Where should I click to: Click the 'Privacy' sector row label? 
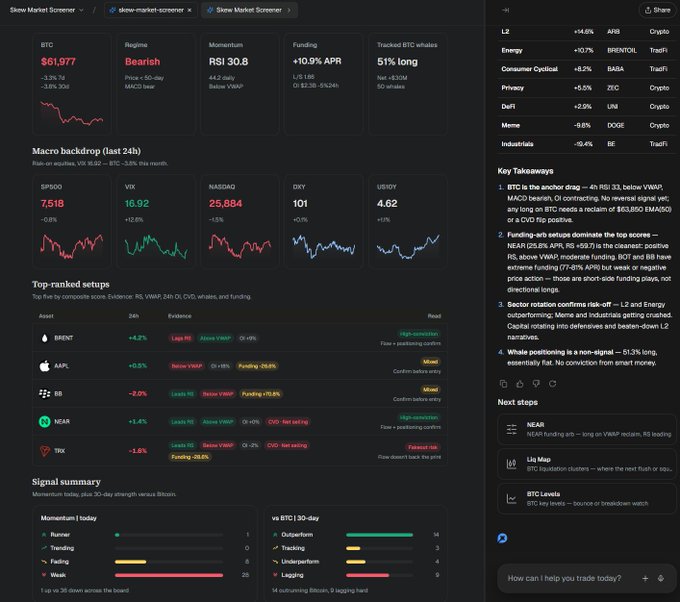click(x=513, y=88)
